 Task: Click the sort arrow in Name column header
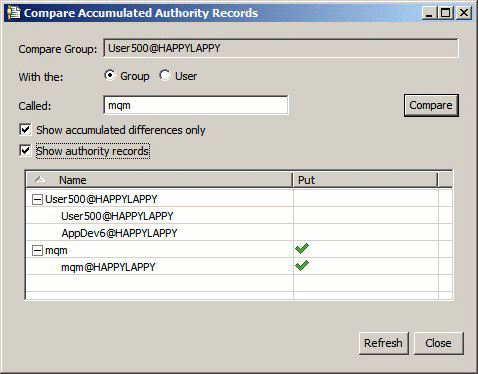(x=40, y=179)
